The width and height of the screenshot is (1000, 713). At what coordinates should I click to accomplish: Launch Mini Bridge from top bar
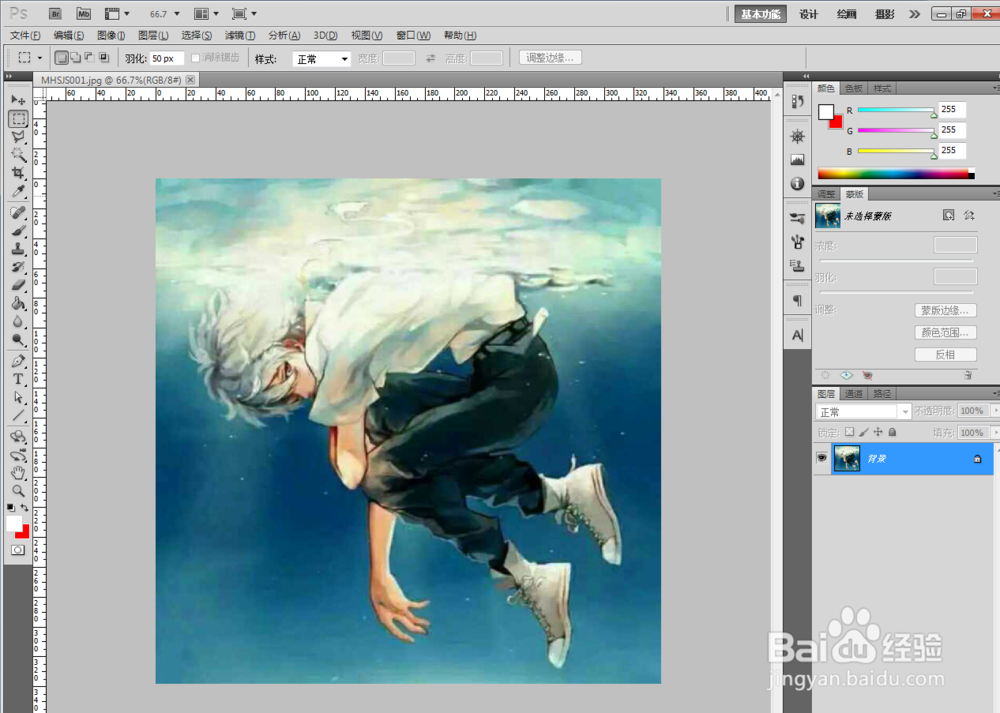pyautogui.click(x=84, y=13)
